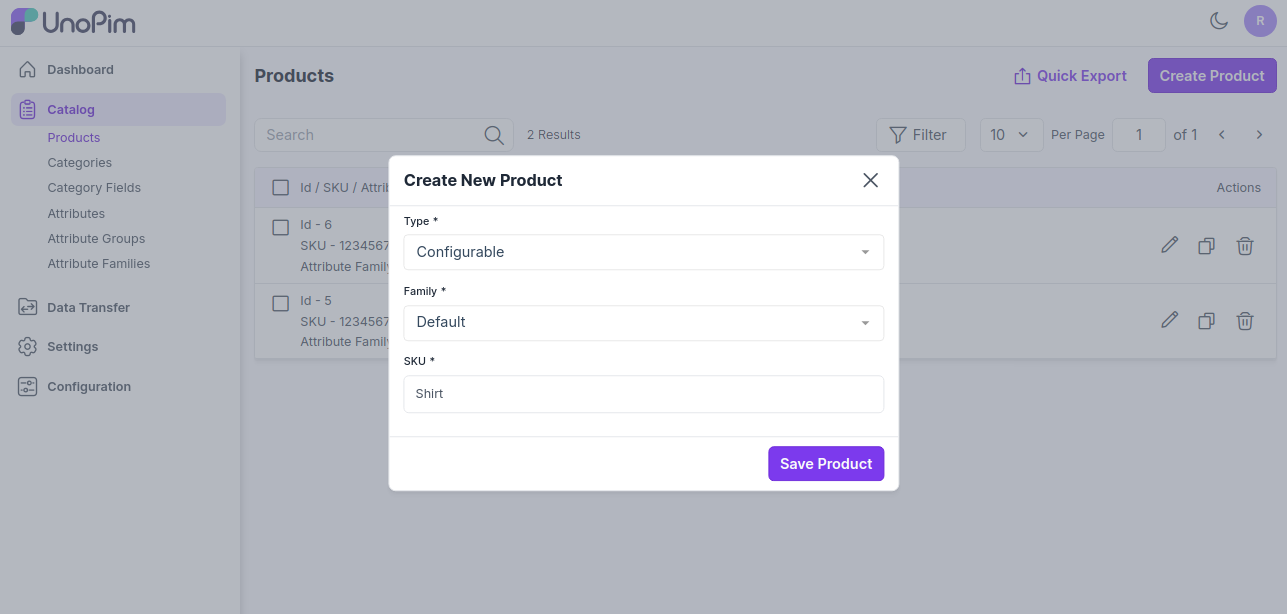Image resolution: width=1287 pixels, height=614 pixels.
Task: Open the per page count dropdown
Action: (x=1009, y=135)
